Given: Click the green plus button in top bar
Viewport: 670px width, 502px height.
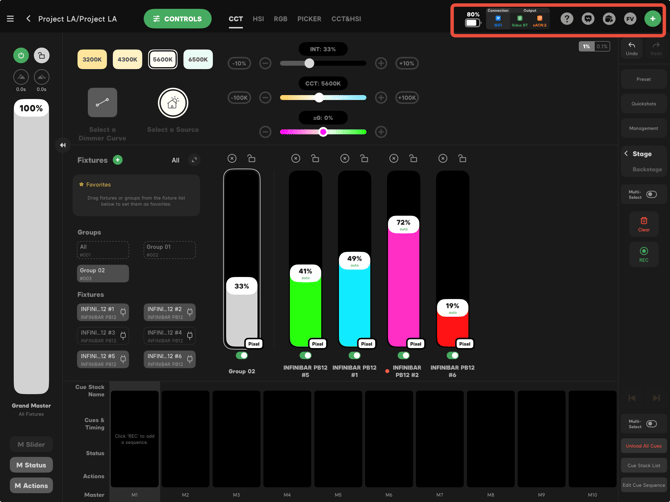Looking at the screenshot, I should 652,19.
